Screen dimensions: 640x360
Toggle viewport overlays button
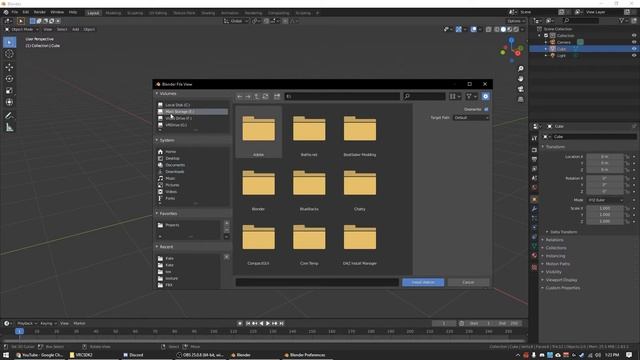point(473,29)
